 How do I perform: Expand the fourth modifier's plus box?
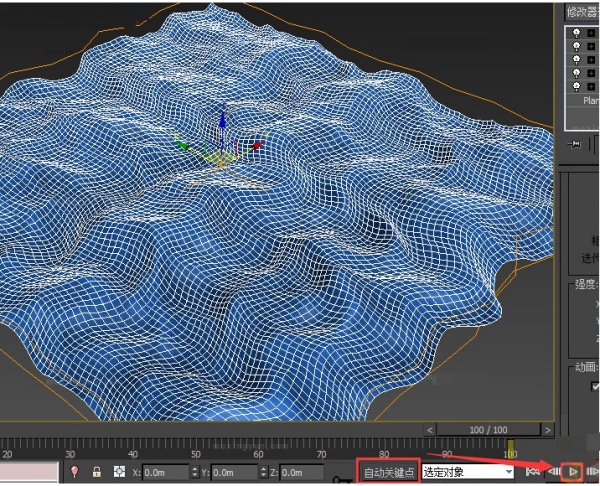click(591, 73)
